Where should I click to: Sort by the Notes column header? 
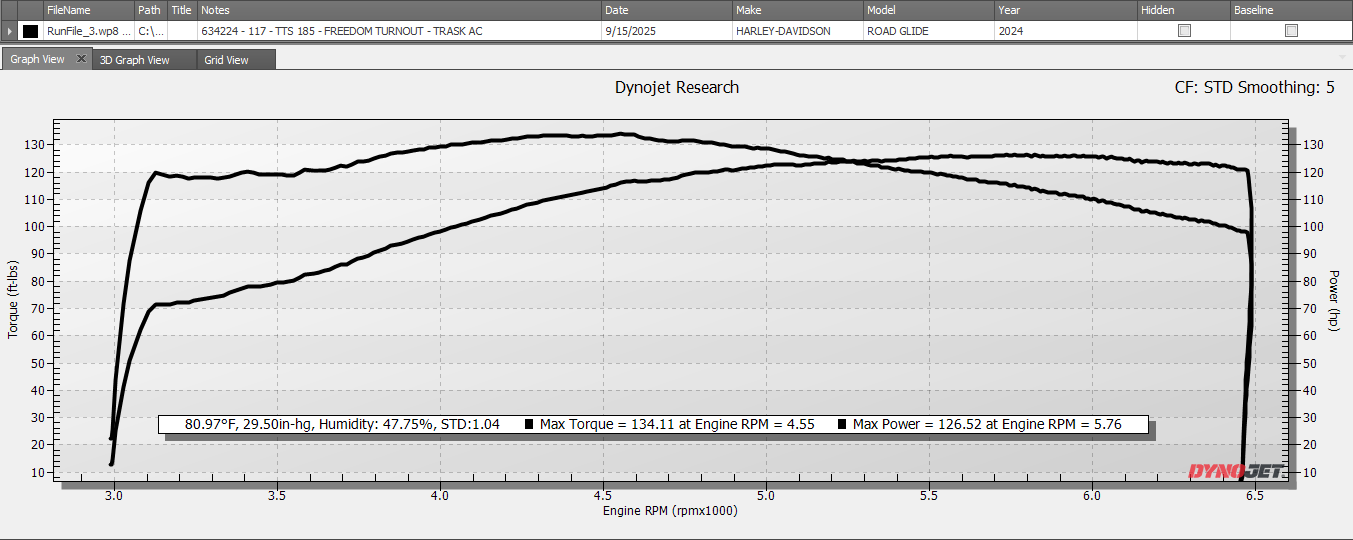[x=399, y=10]
